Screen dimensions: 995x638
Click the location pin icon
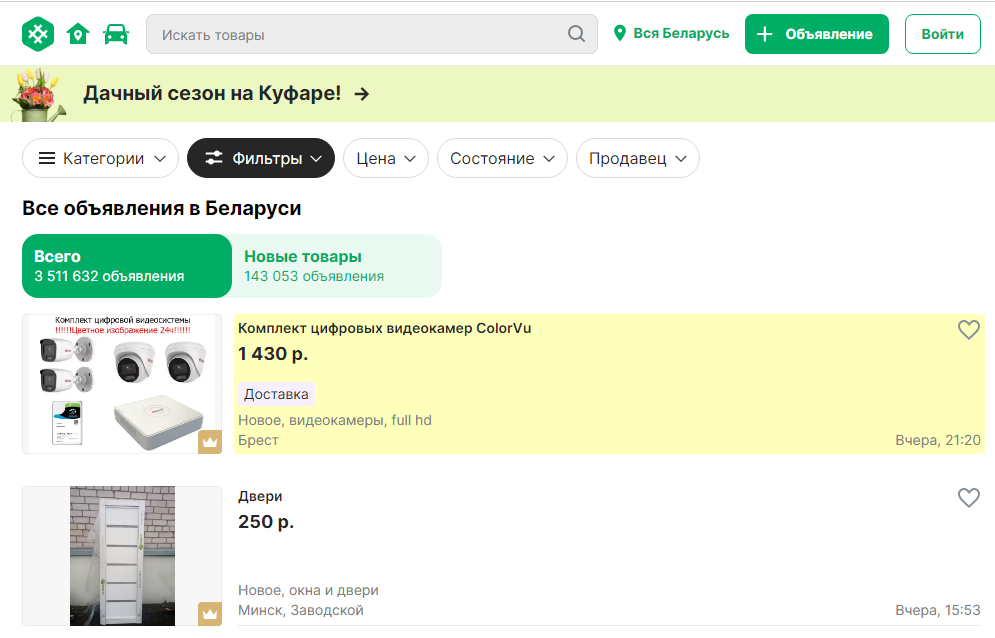coord(620,33)
